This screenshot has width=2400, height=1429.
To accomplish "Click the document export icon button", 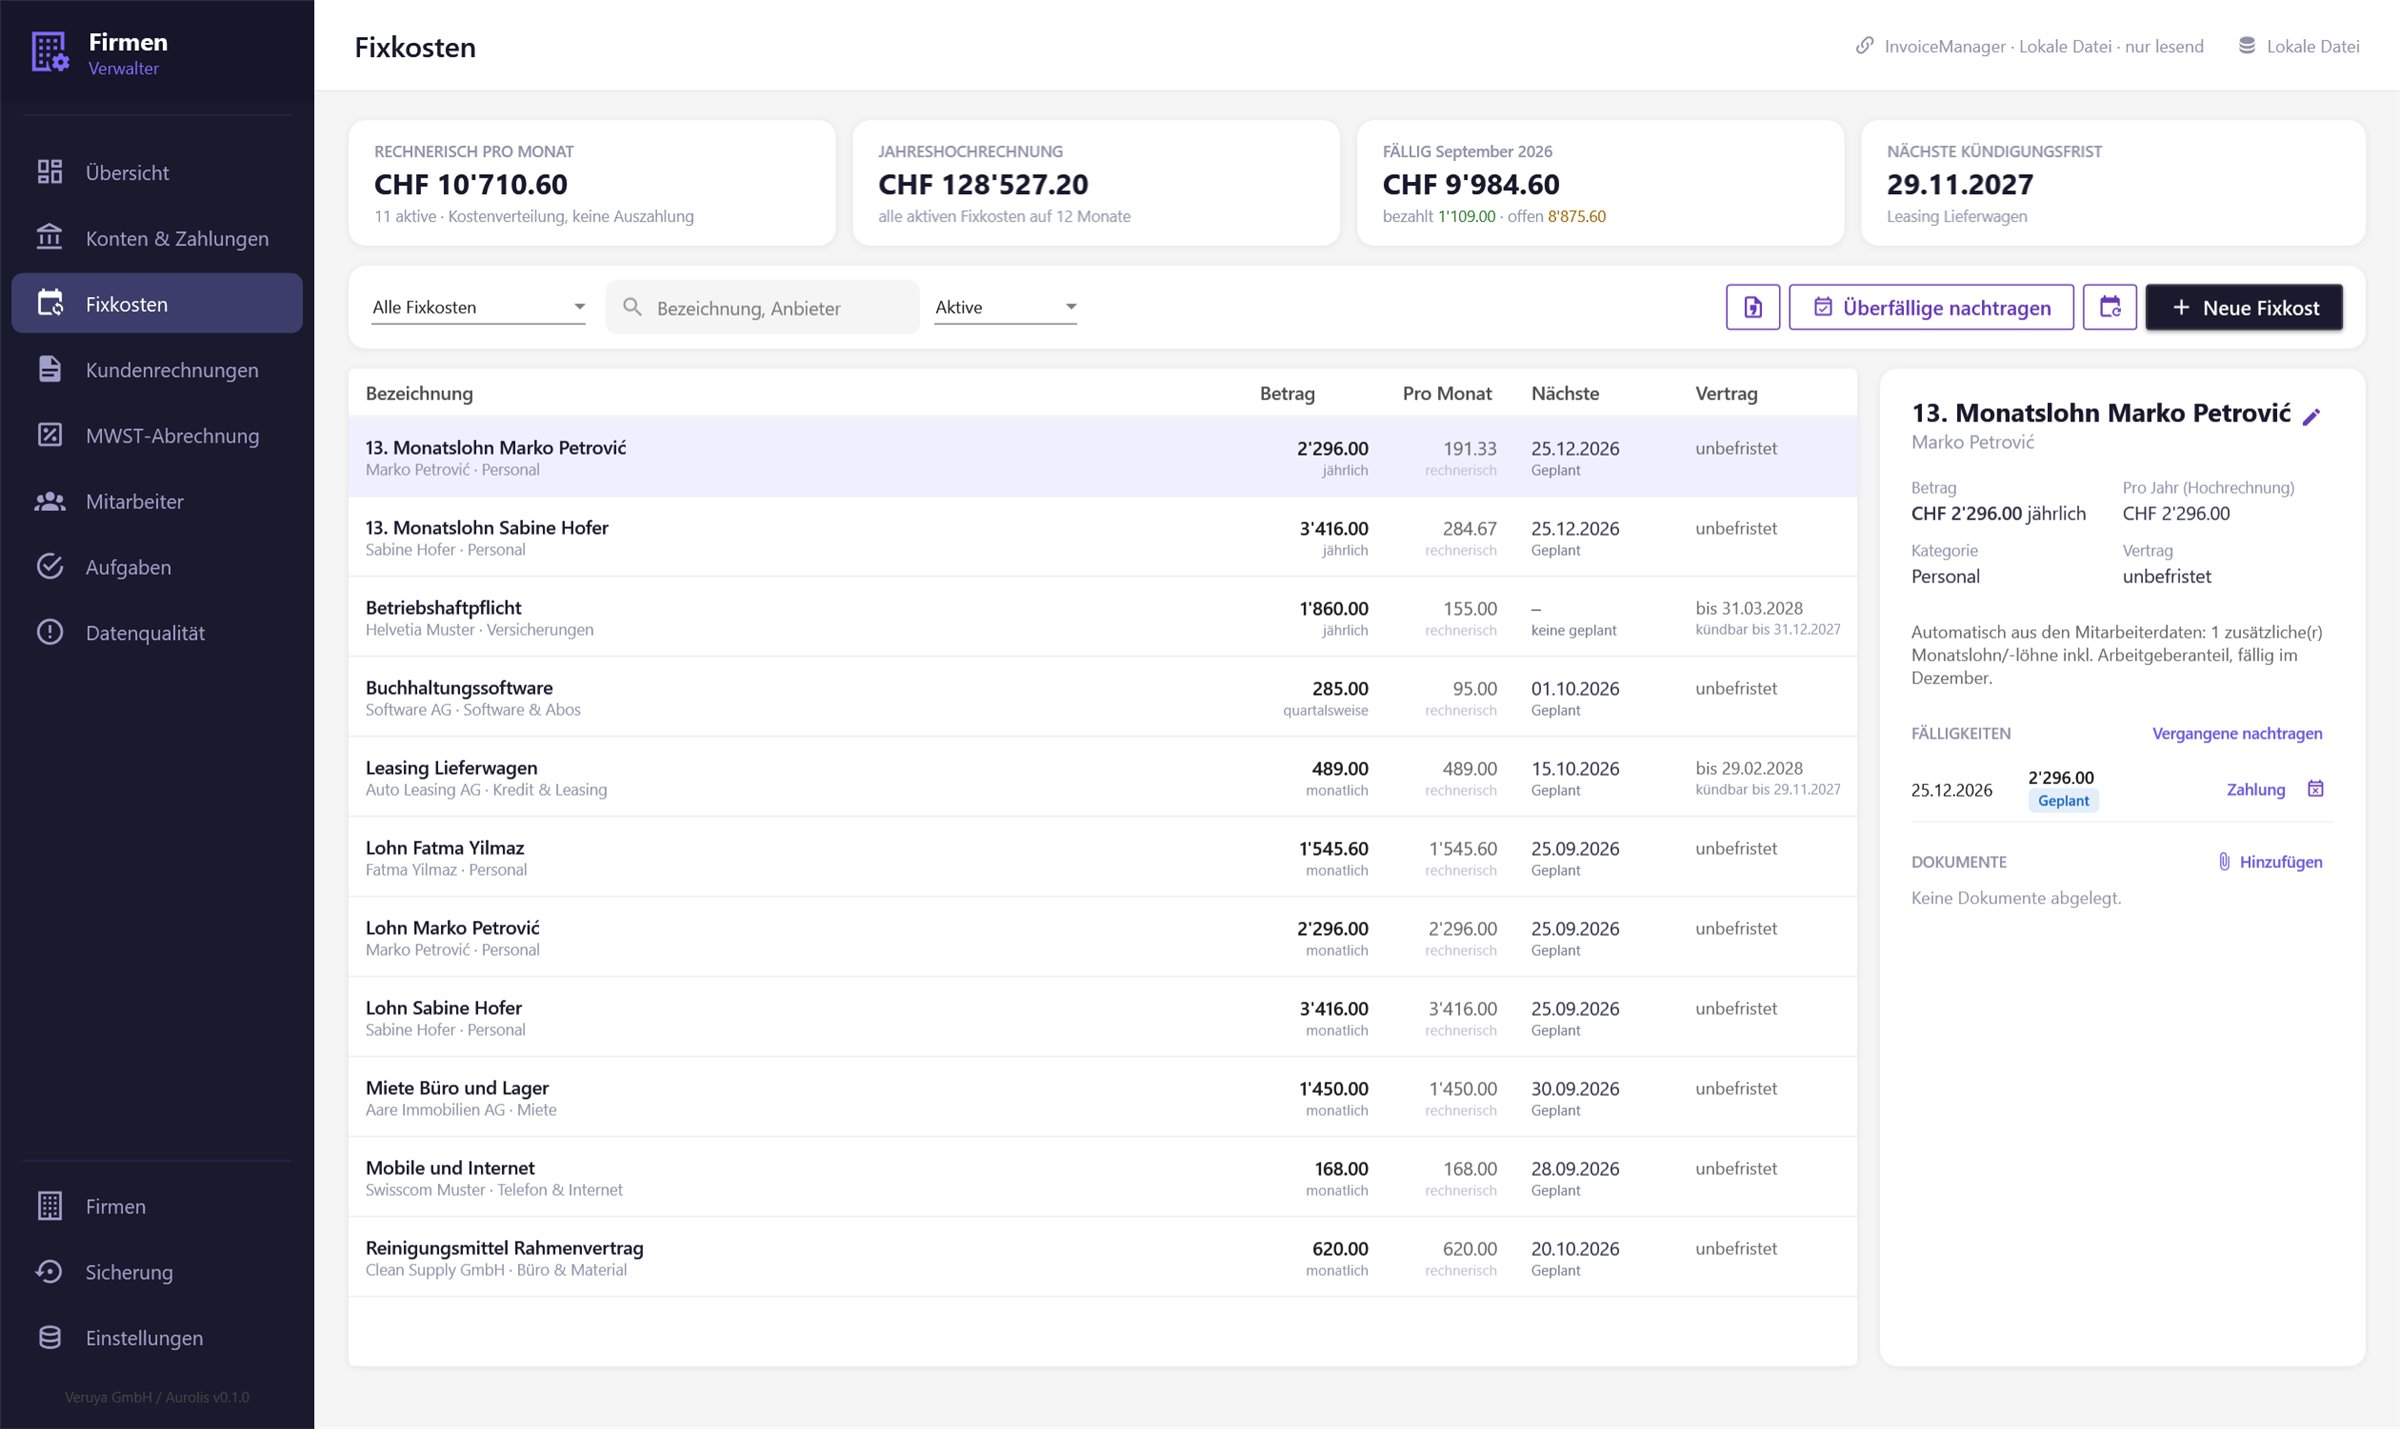I will [x=1752, y=307].
